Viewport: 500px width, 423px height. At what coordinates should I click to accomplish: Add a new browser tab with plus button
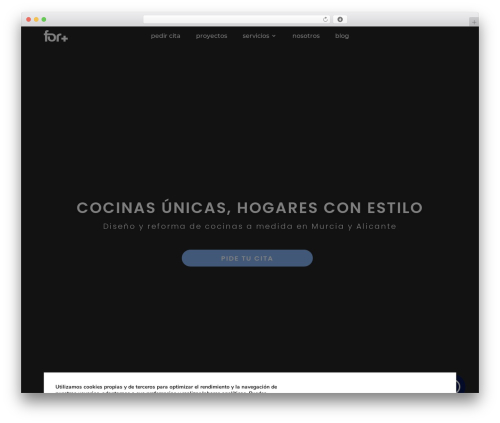click(x=474, y=22)
